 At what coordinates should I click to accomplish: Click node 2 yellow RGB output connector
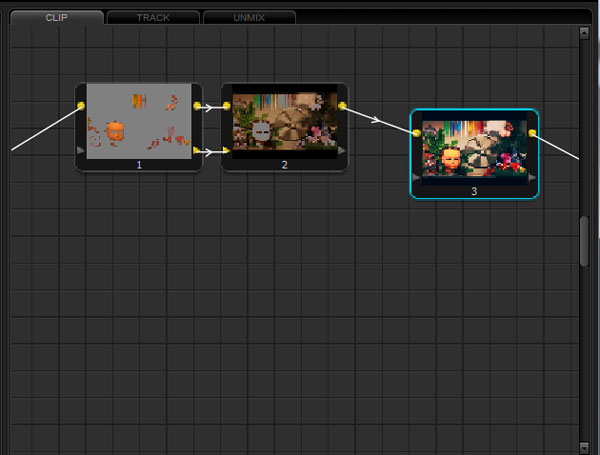point(342,106)
